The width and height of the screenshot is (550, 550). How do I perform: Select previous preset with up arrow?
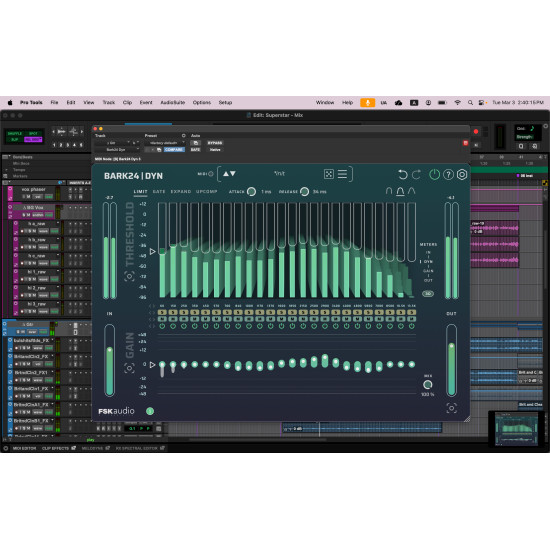[226, 174]
